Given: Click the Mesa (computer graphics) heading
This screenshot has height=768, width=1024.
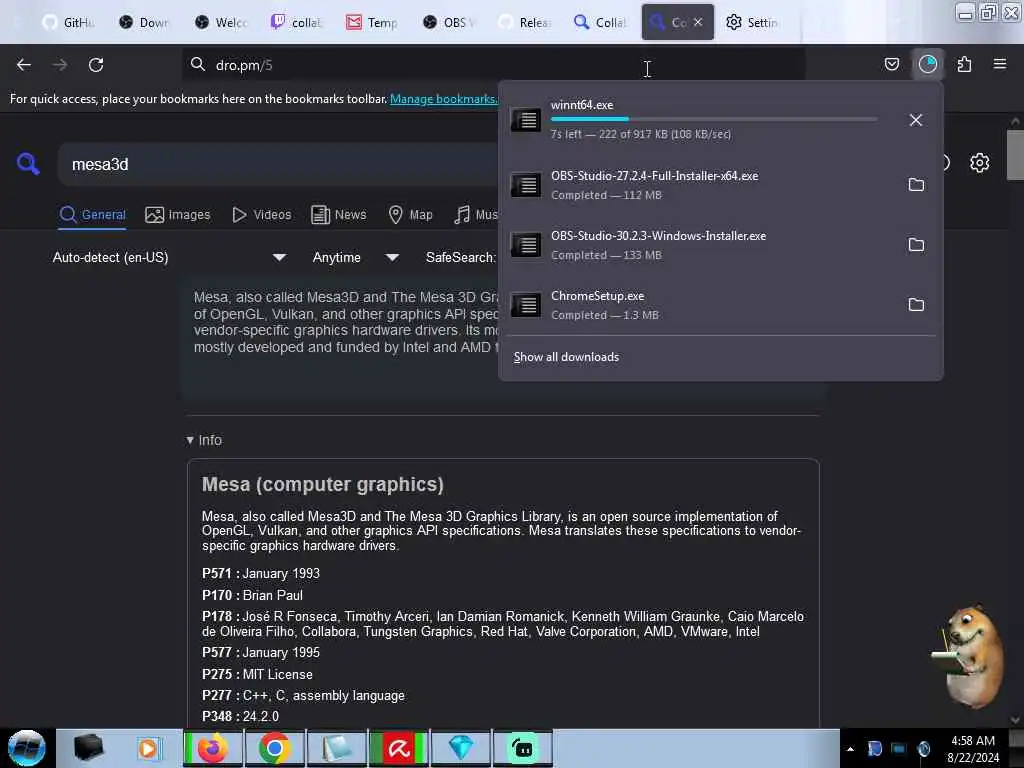Looking at the screenshot, I should [x=323, y=485].
